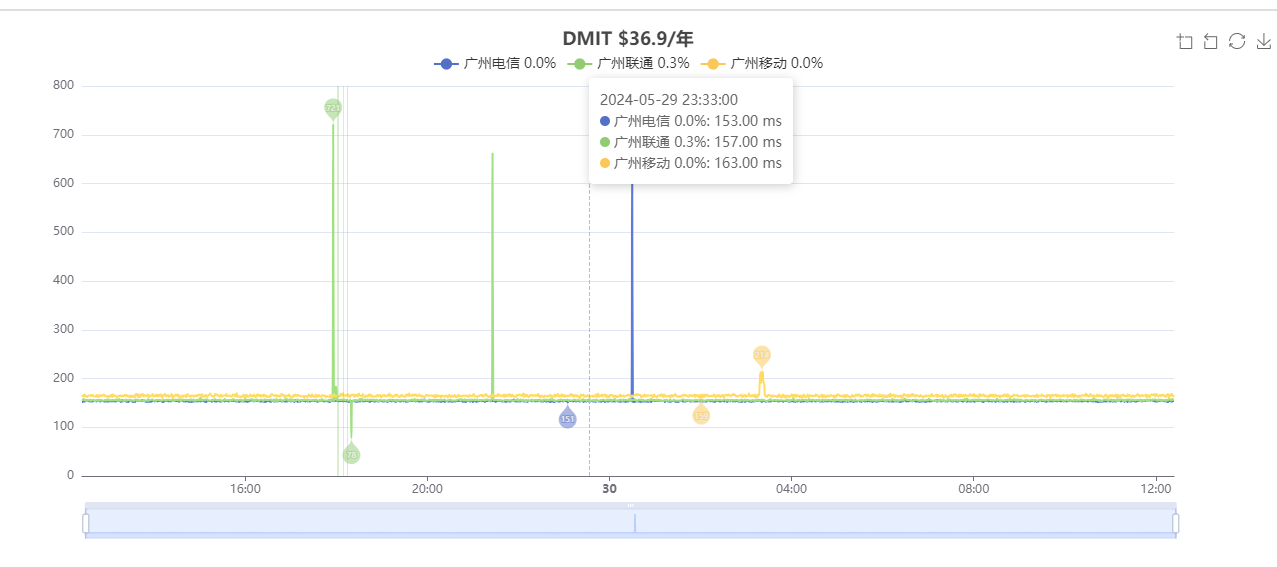Download the chart as image

click(x=1263, y=41)
